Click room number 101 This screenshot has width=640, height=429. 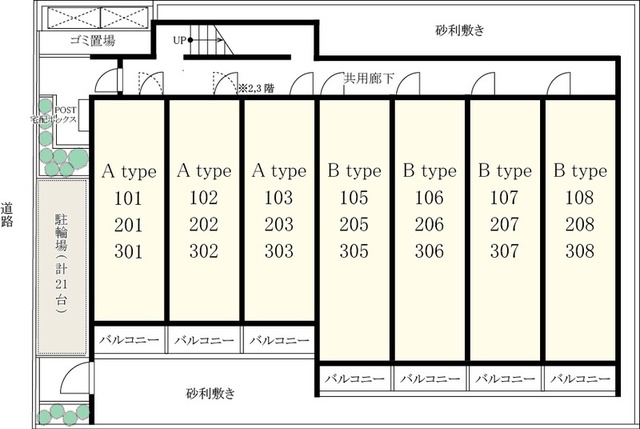(129, 198)
